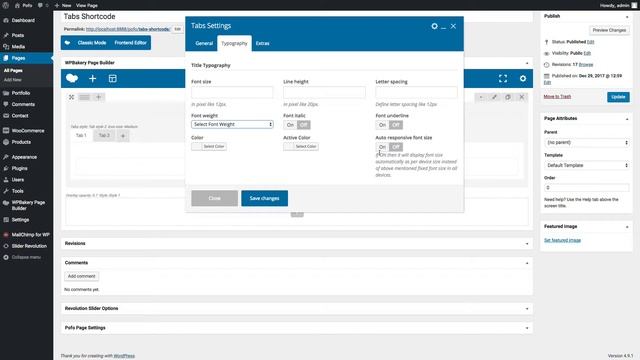
Task: Enter WPBakery fullscreen mode
Action: [503, 78]
